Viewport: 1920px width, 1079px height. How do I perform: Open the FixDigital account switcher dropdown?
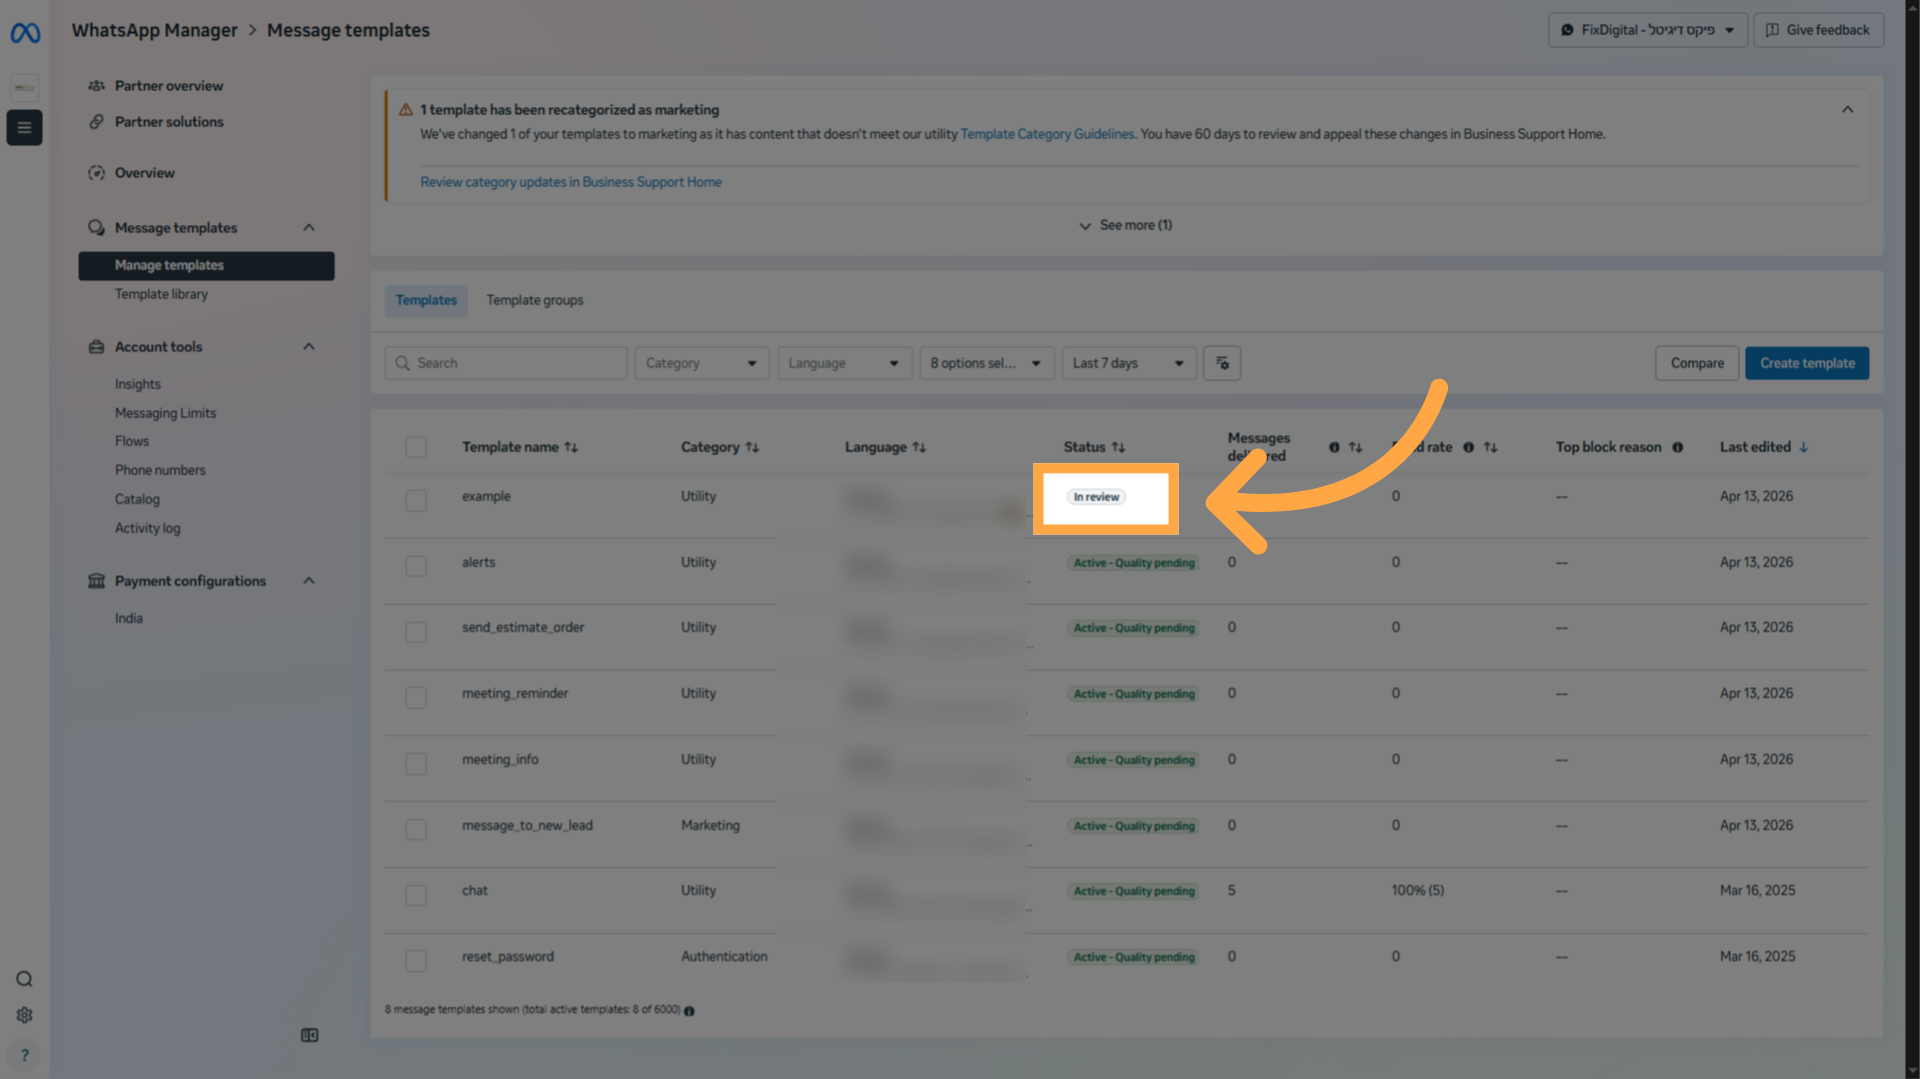point(1647,30)
